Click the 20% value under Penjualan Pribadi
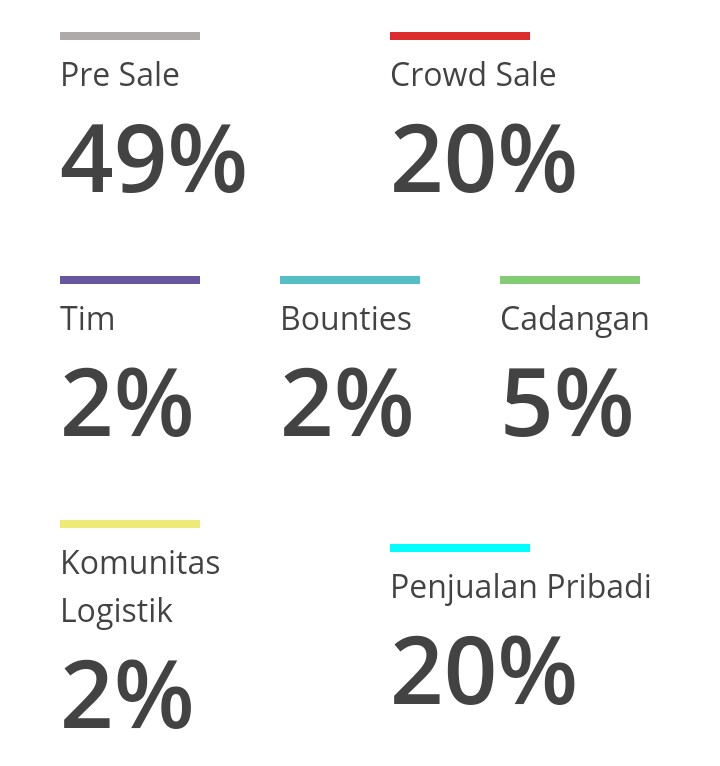720x766 pixels. [x=483, y=671]
